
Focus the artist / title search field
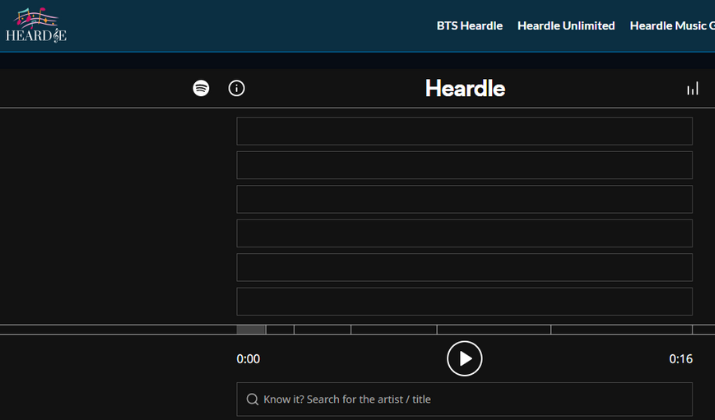[x=465, y=399]
